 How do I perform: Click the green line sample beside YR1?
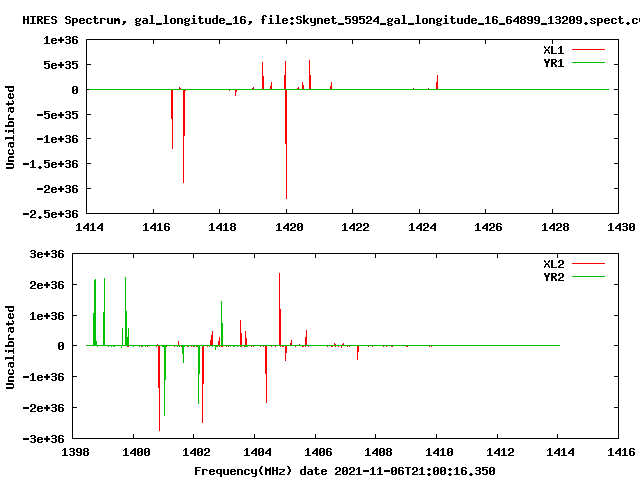click(x=588, y=63)
